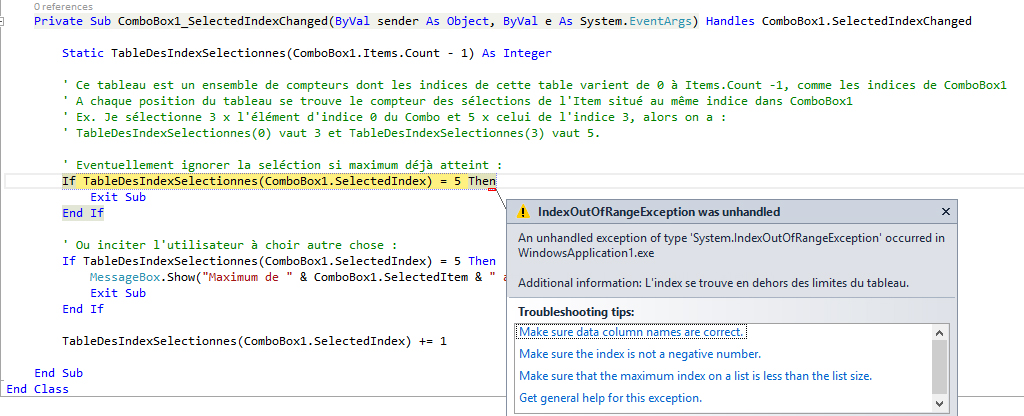Click the troubleshooting tips scrollbar thumb

pyautogui.click(x=939, y=366)
